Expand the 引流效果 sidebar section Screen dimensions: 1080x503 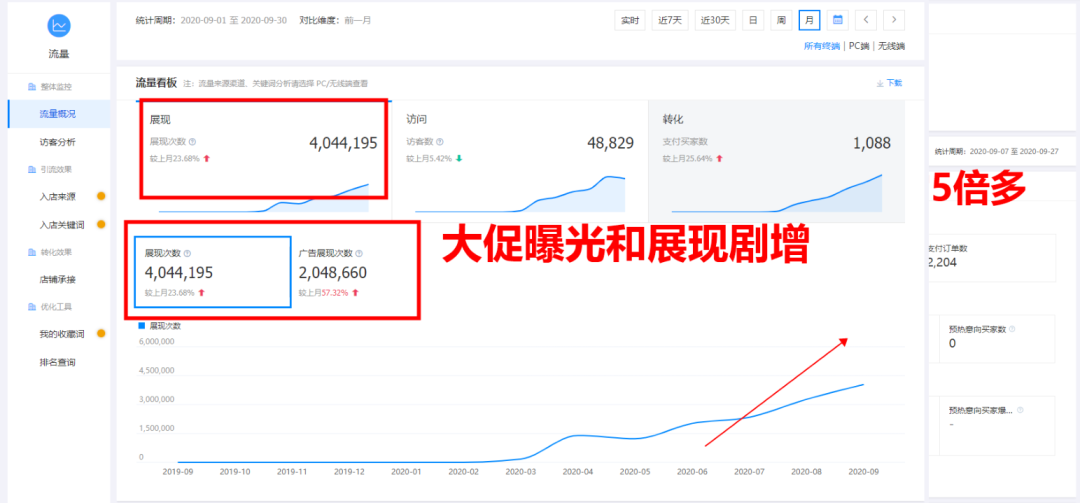pos(55,169)
